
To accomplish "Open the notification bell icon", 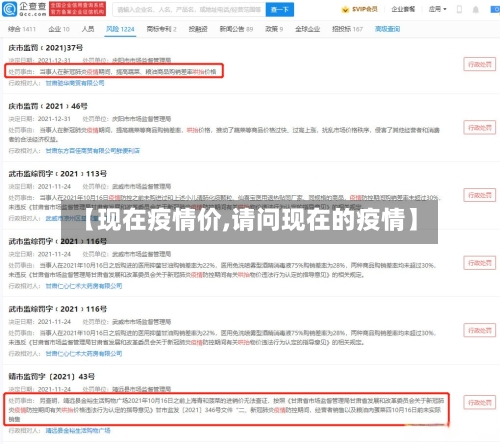I will [476, 10].
